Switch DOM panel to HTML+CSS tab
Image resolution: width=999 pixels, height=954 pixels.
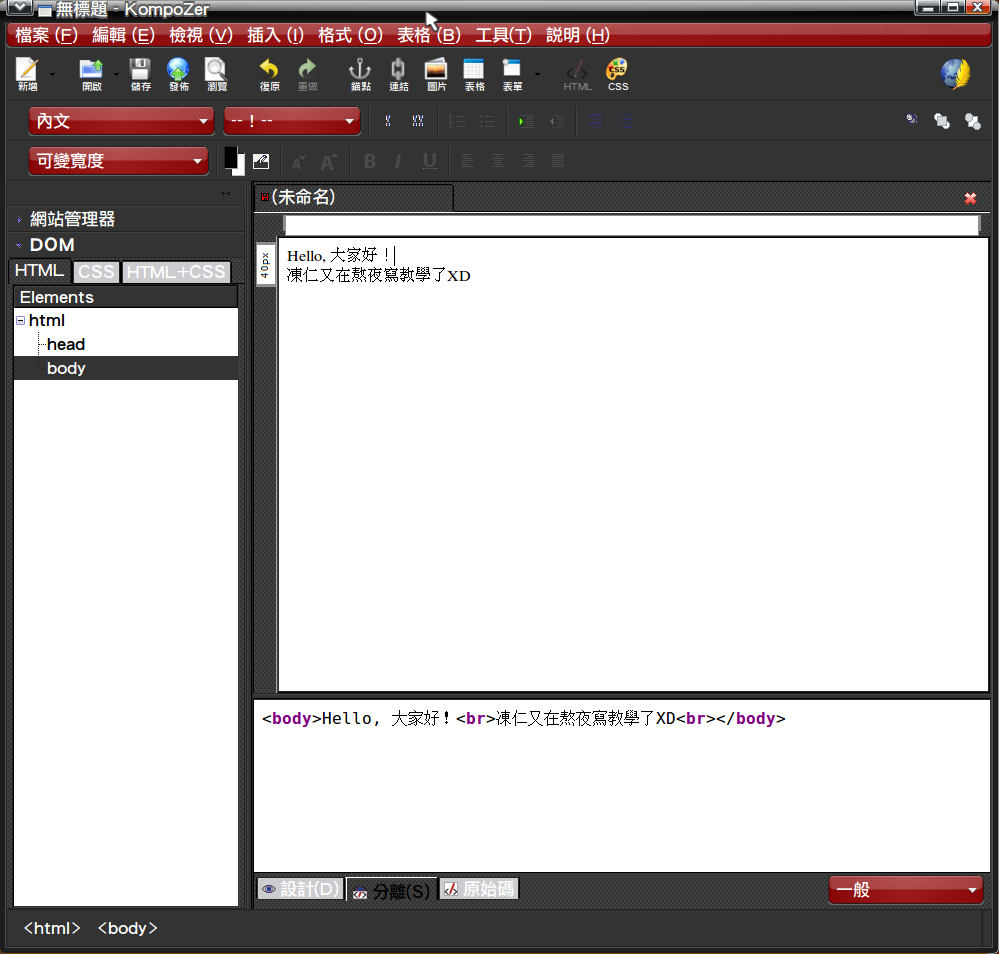click(176, 272)
